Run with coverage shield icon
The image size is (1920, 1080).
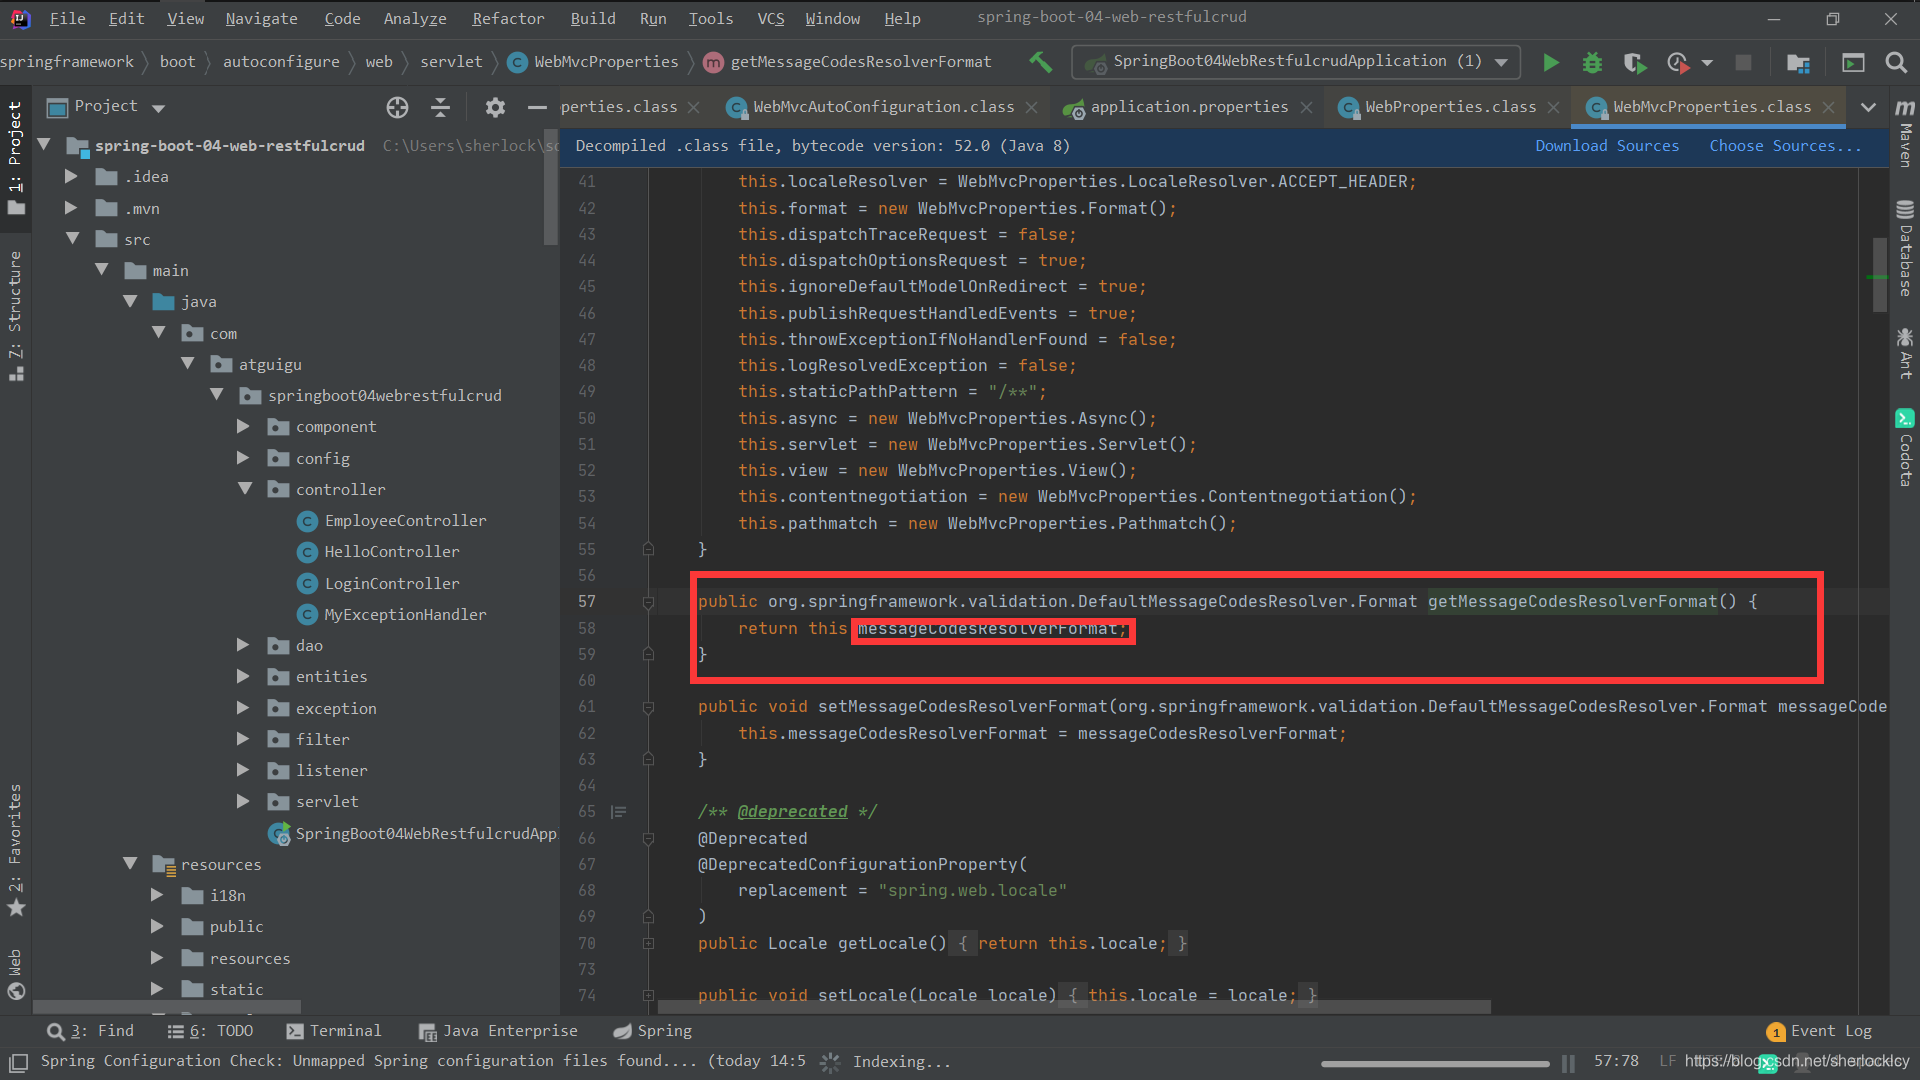point(1635,62)
